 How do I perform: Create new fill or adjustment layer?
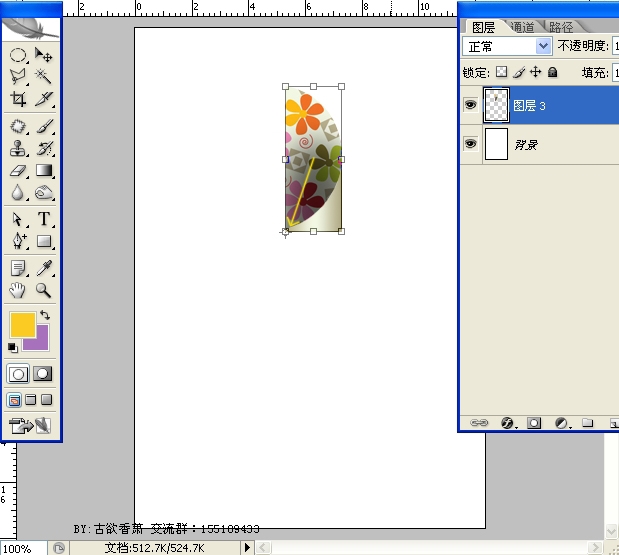pyautogui.click(x=562, y=423)
